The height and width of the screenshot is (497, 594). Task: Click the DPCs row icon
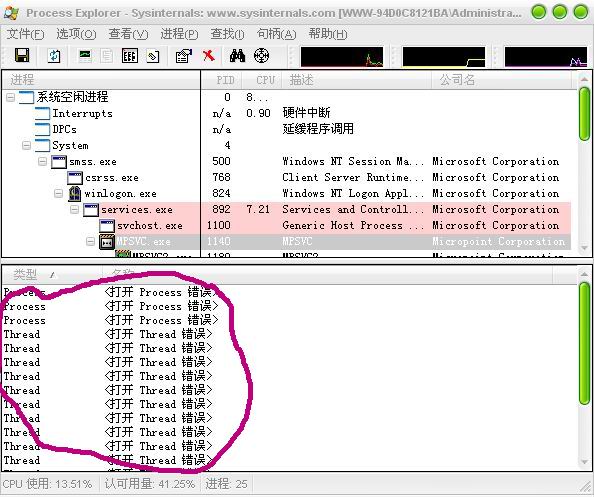click(42, 129)
